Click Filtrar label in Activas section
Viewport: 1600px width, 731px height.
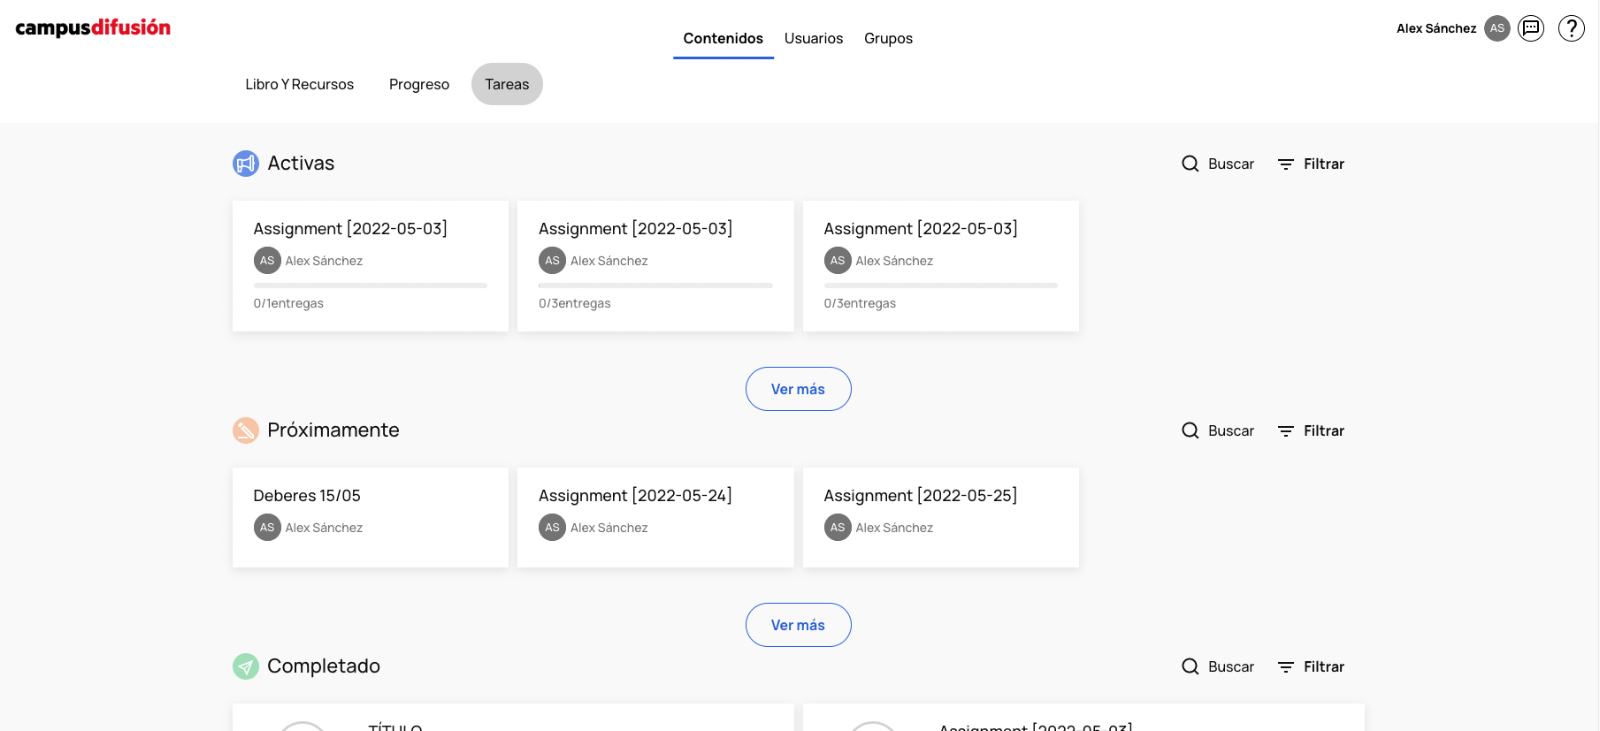click(x=1324, y=164)
